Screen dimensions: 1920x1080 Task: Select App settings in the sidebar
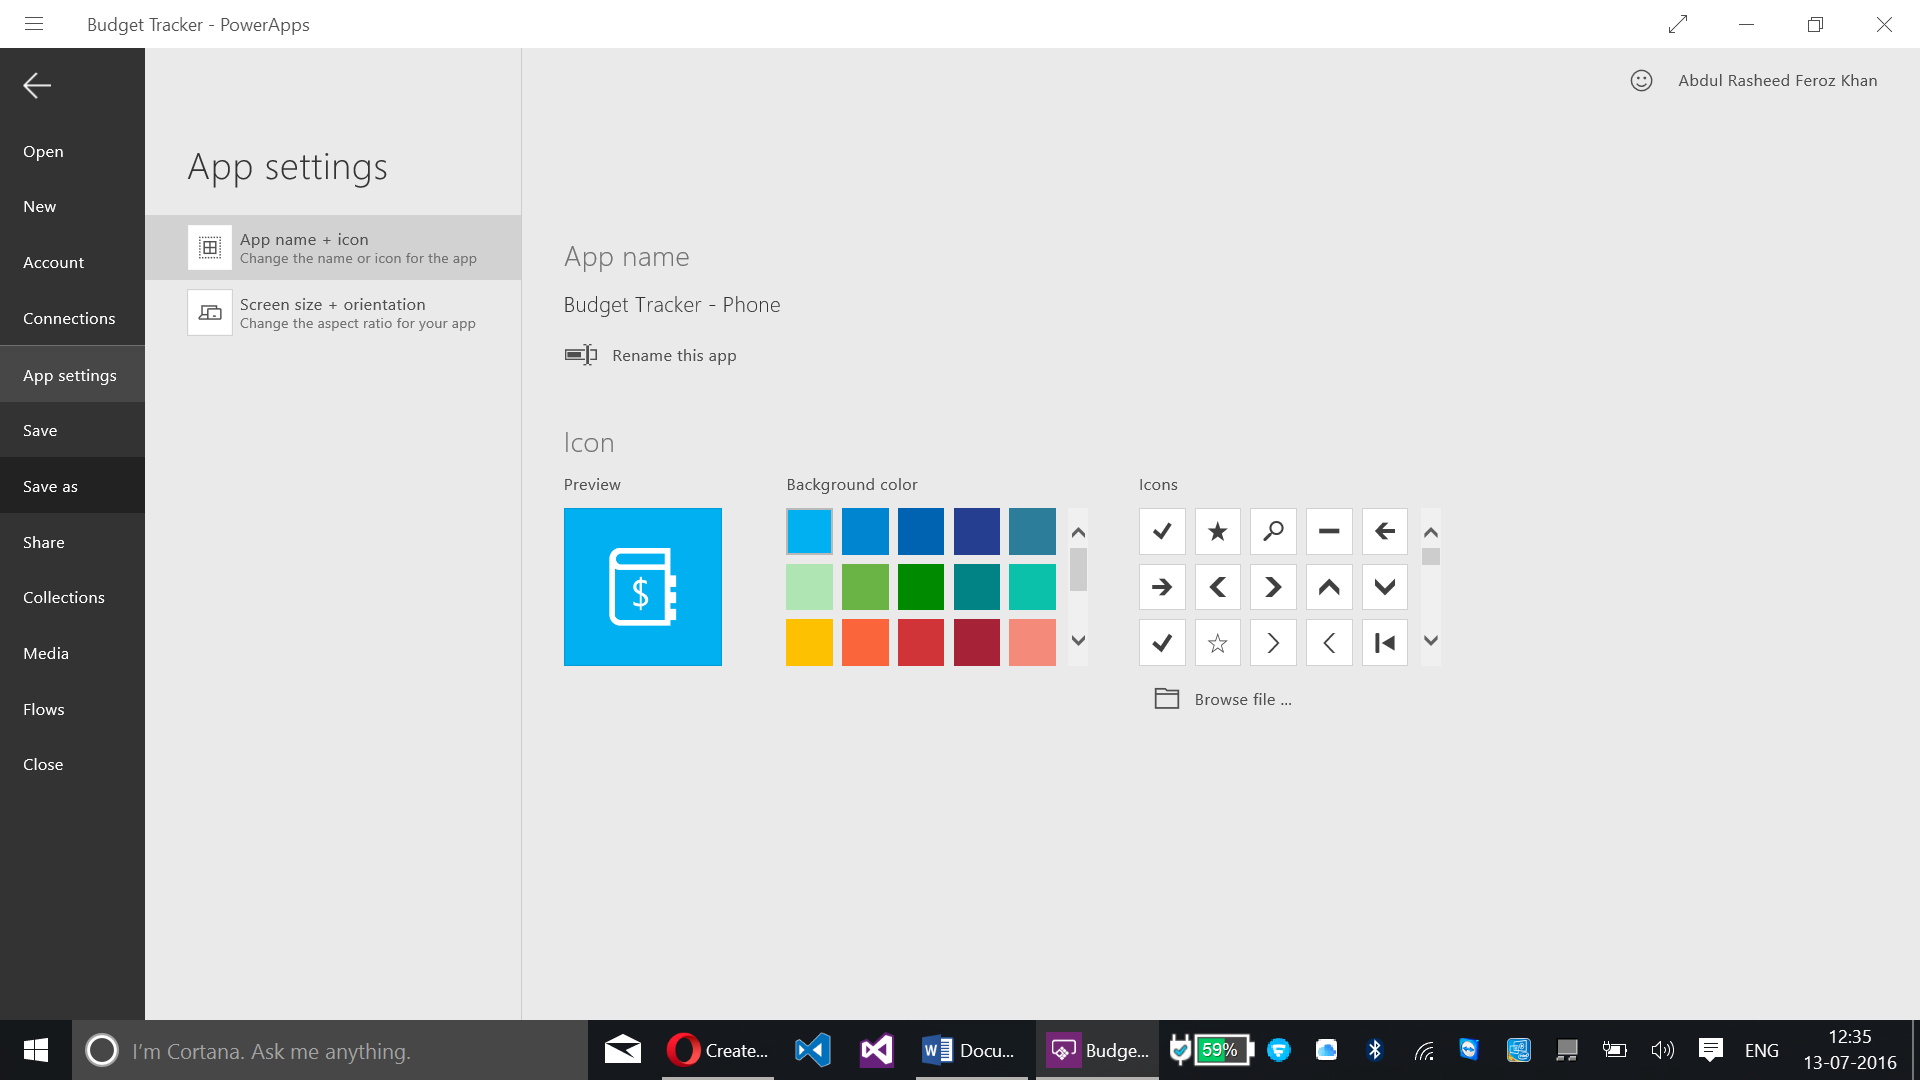click(72, 375)
